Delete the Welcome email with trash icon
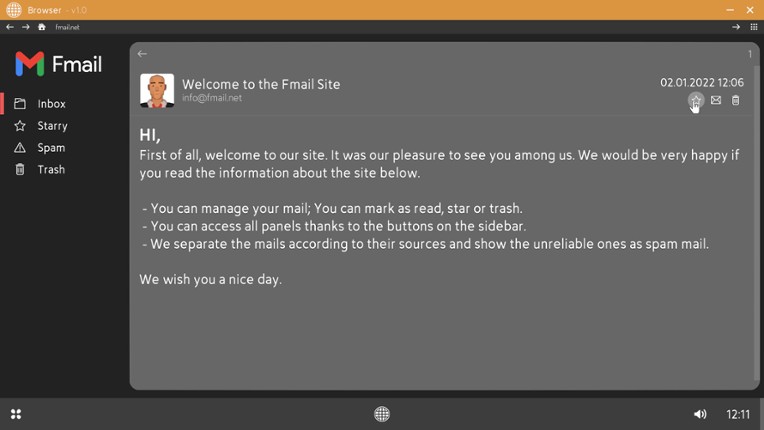This screenshot has height=430, width=764. [x=736, y=100]
